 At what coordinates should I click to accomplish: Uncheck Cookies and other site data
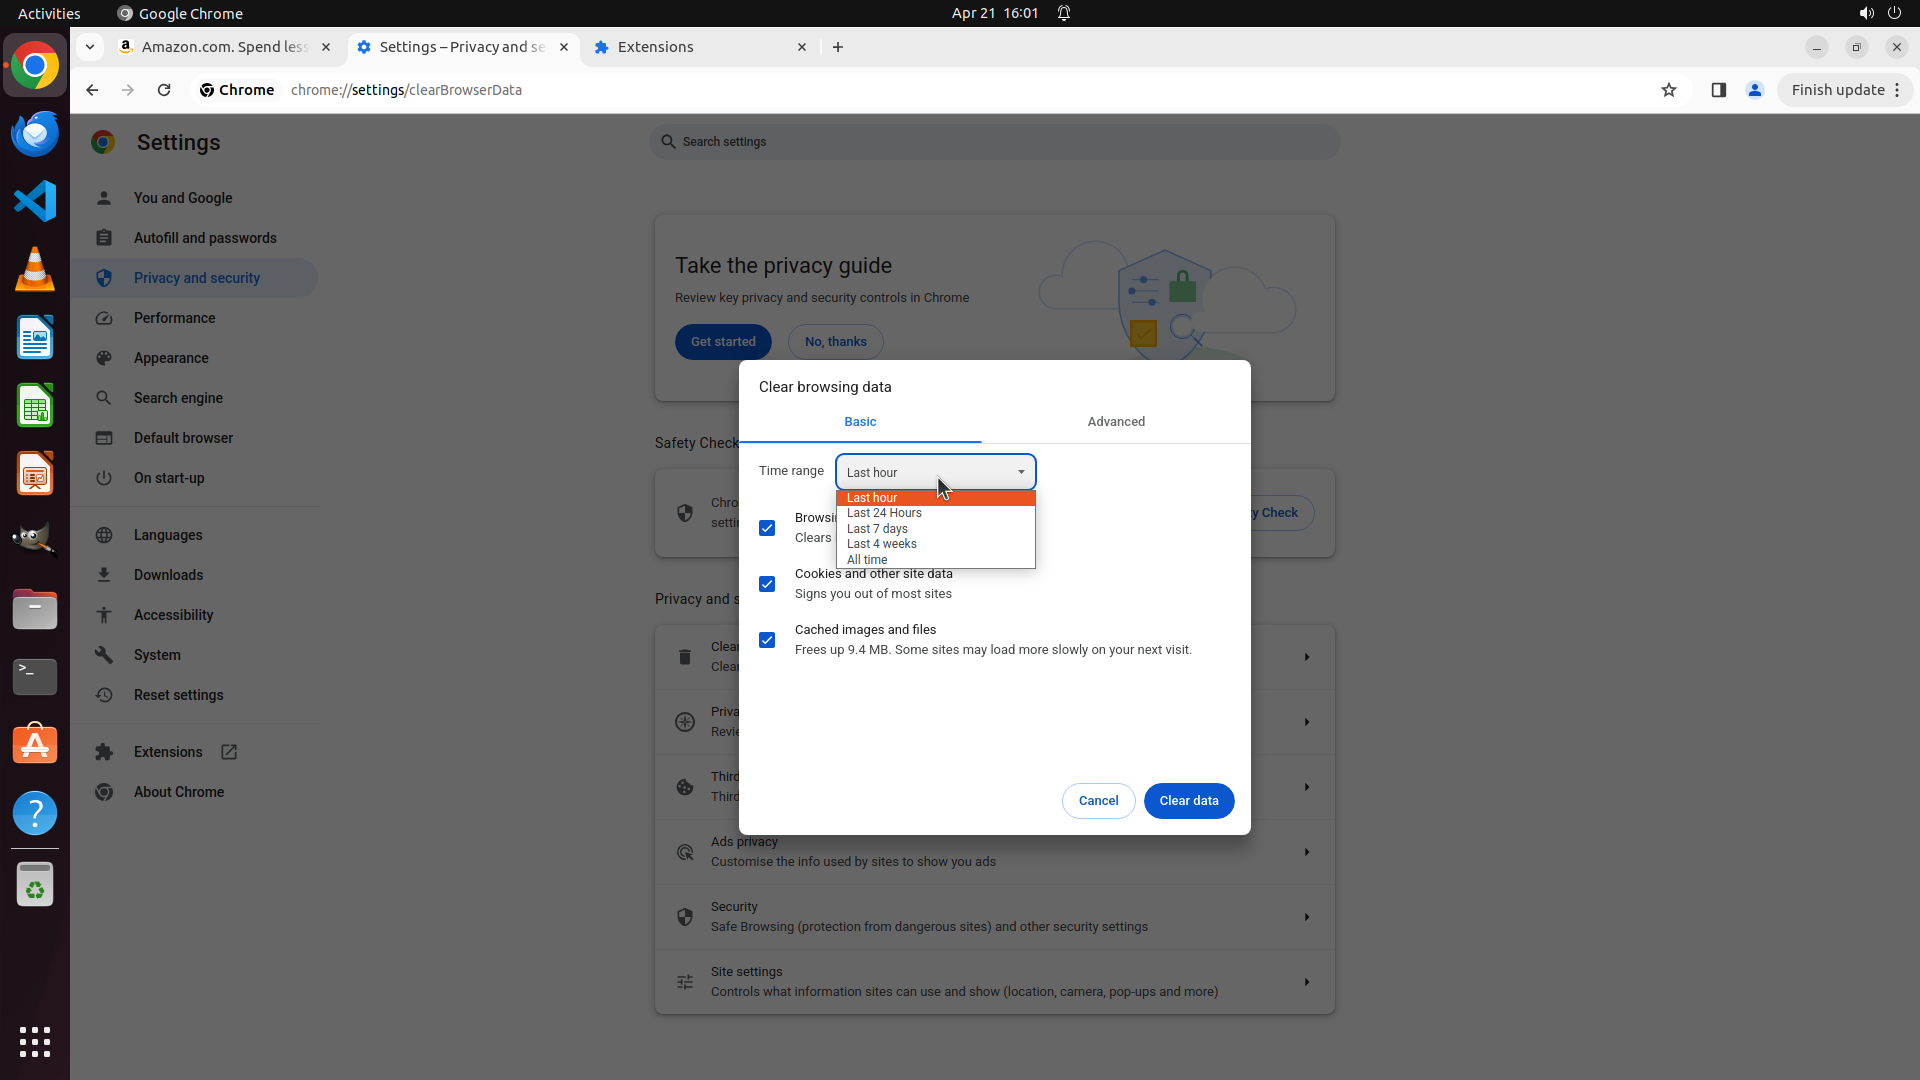(x=767, y=584)
